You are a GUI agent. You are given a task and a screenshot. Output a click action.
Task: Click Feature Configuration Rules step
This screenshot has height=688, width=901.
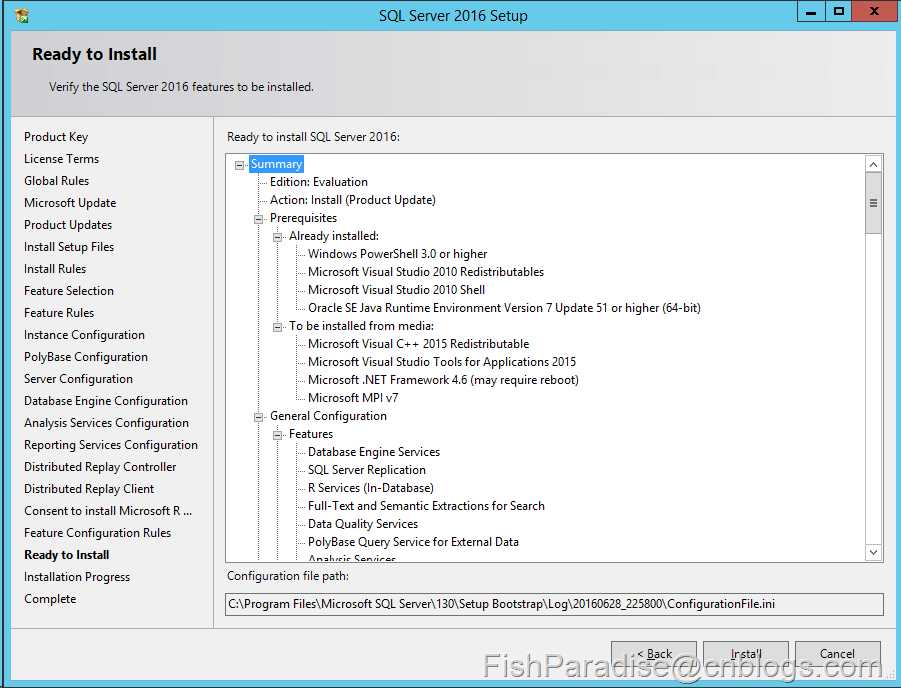[x=98, y=533]
